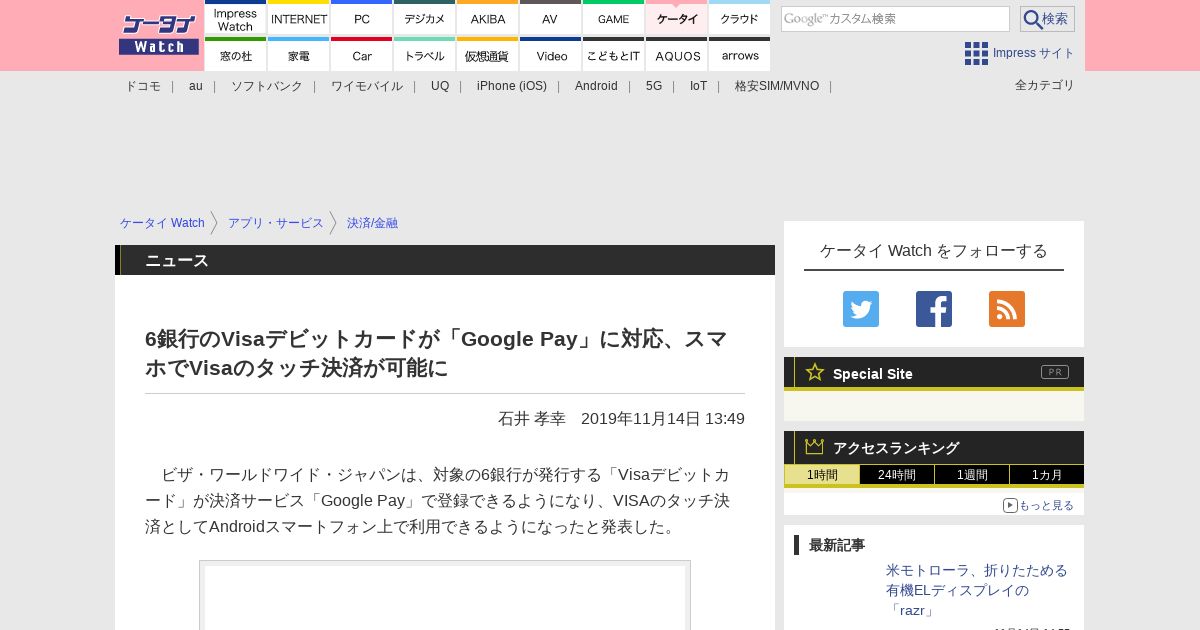
Task: Select 1時間 ranking tab
Action: pos(822,475)
